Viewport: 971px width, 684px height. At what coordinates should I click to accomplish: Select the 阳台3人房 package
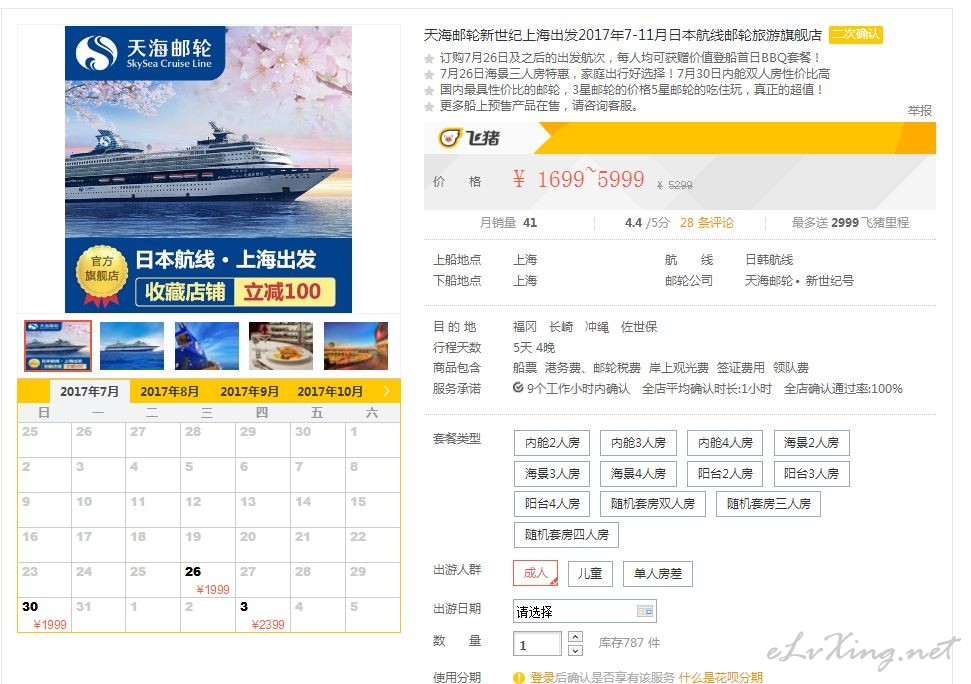coord(811,474)
